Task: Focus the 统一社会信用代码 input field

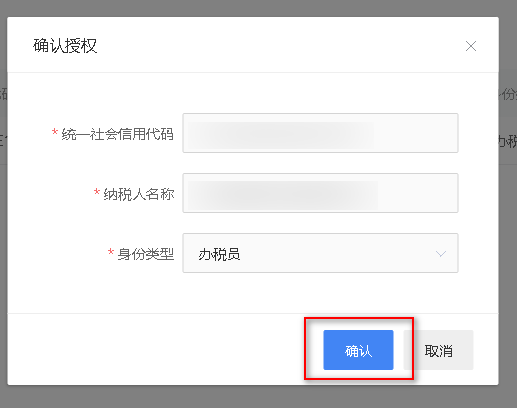Action: 320,133
